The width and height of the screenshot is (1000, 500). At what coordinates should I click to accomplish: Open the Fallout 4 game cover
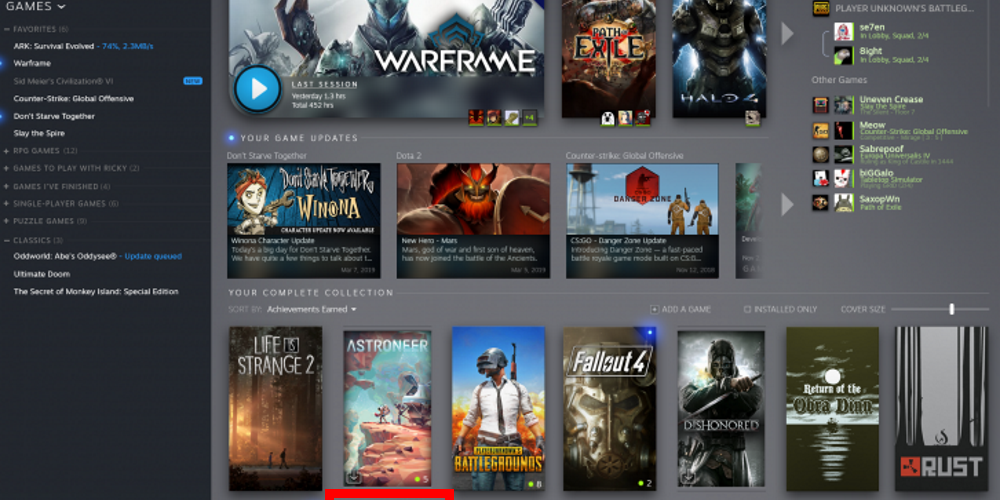click(610, 409)
